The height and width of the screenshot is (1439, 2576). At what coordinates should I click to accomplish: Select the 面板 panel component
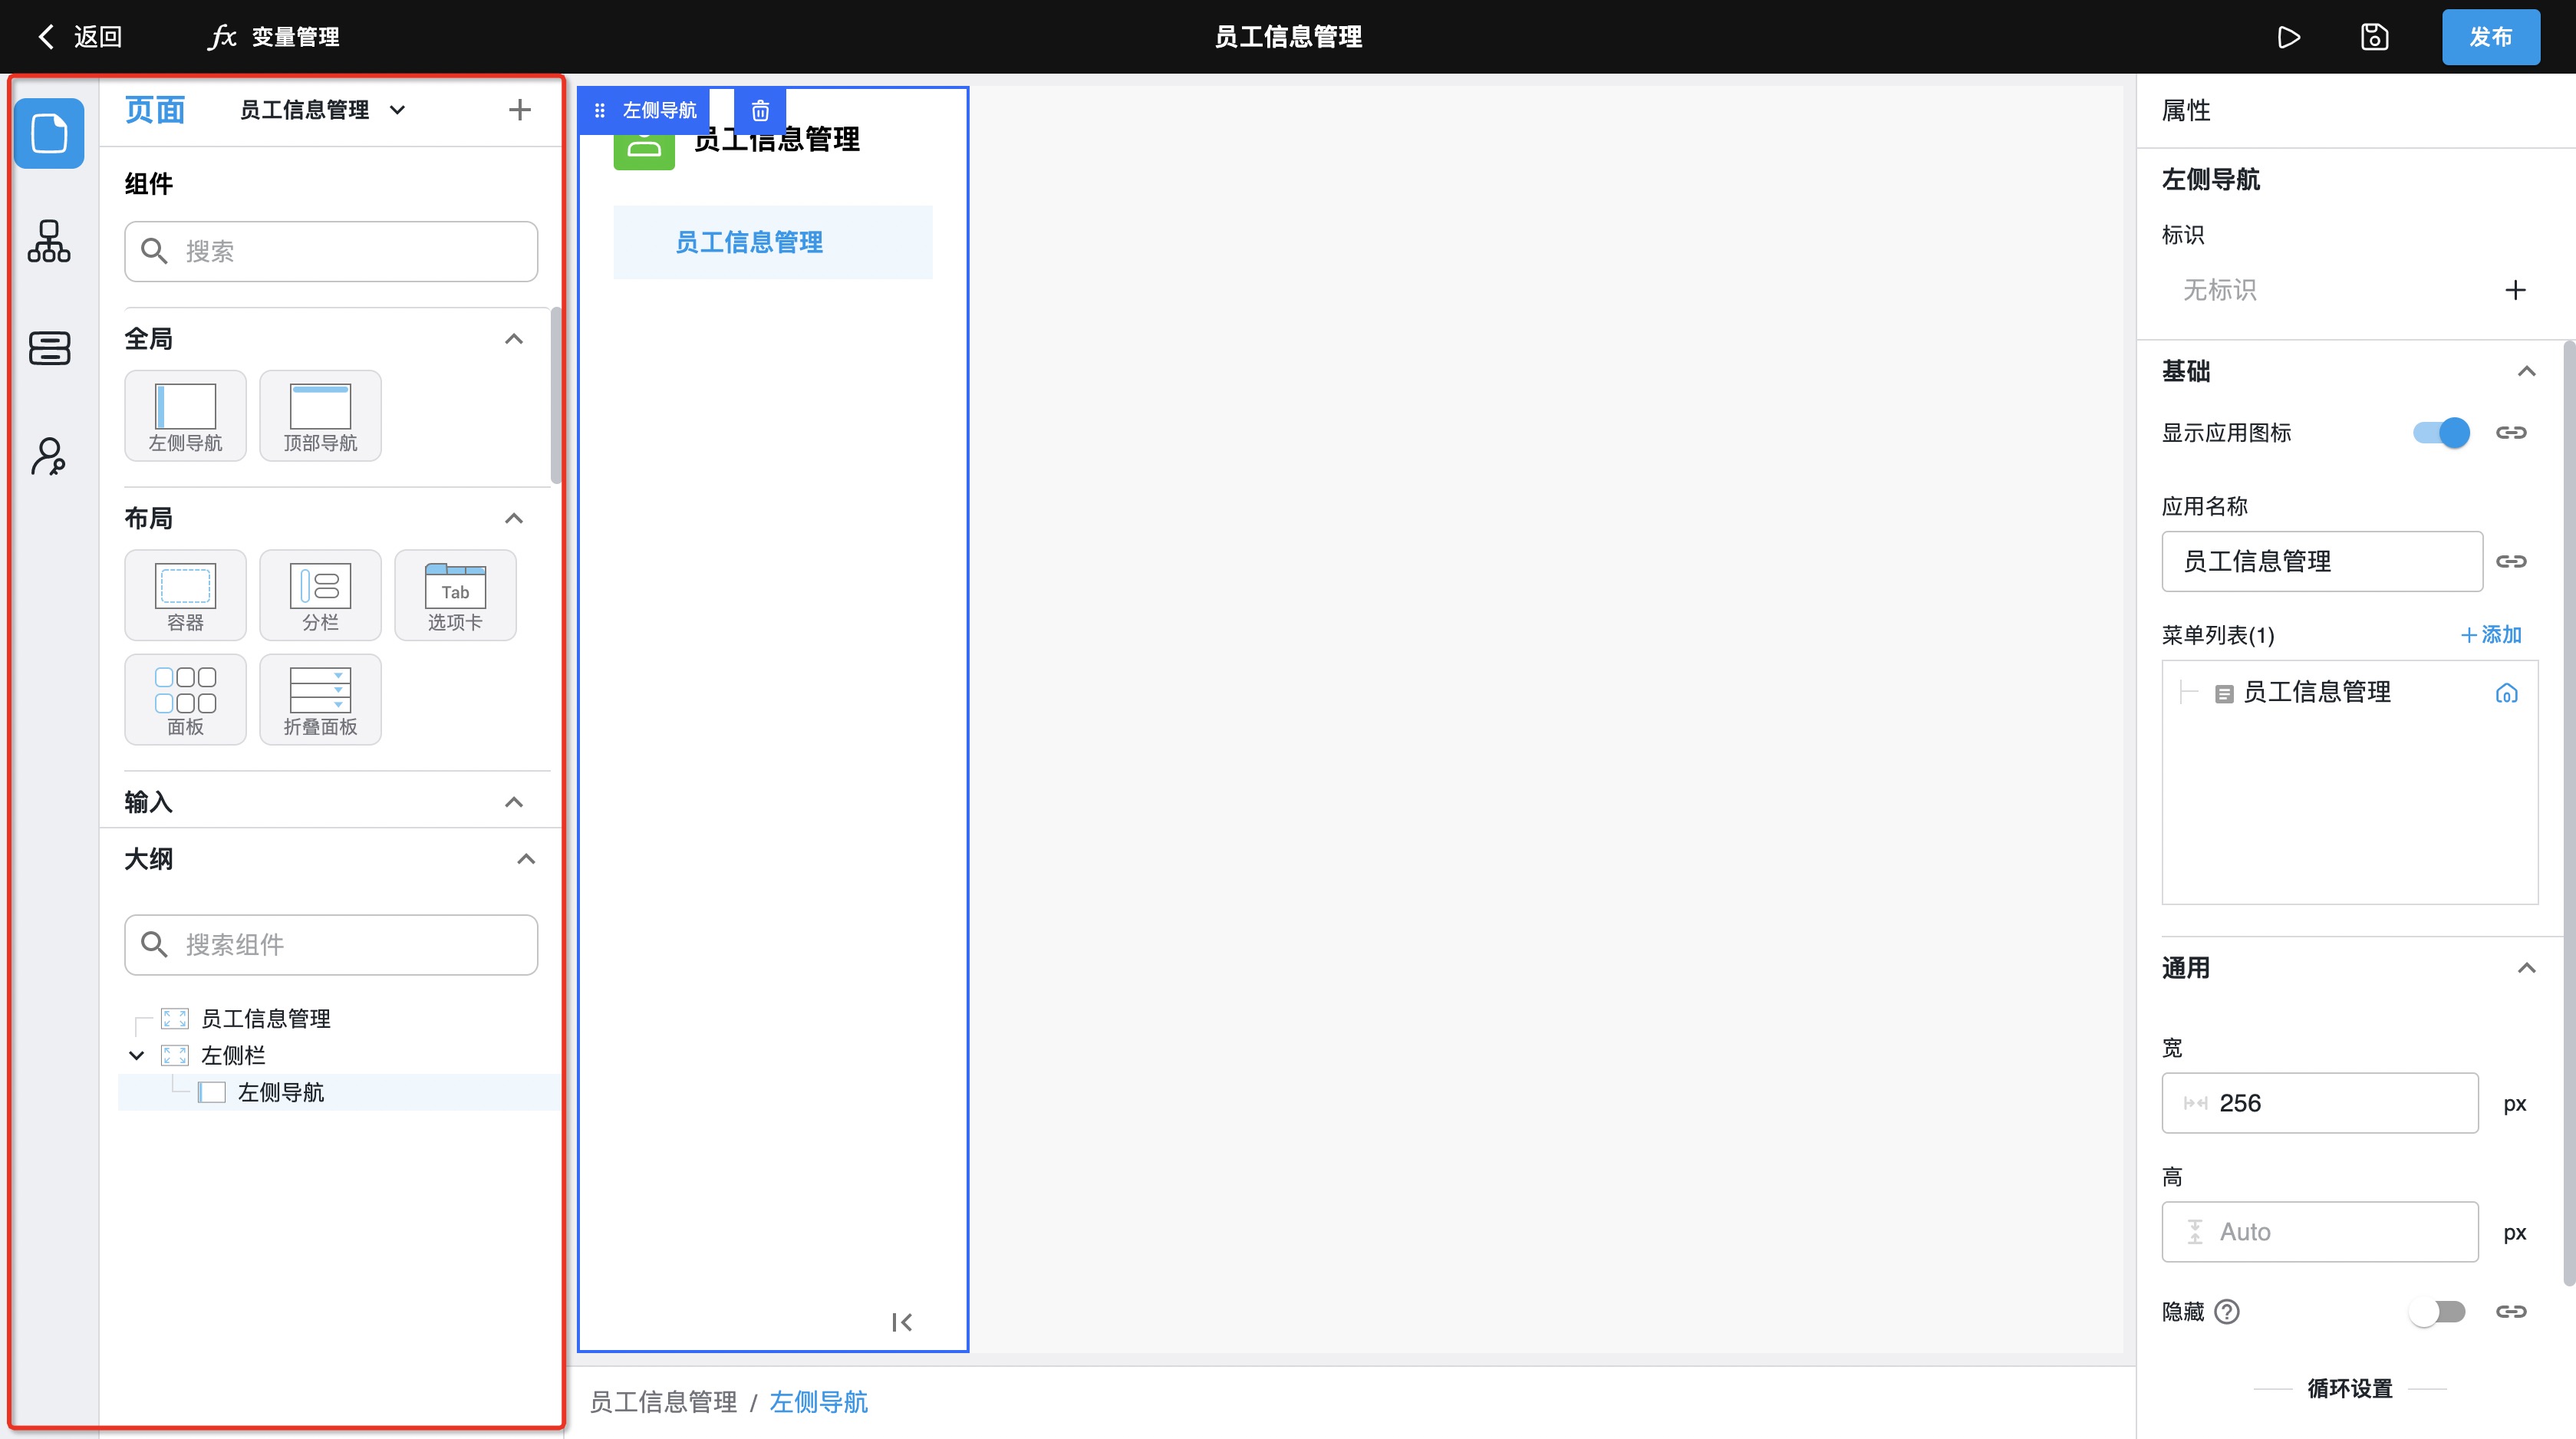(185, 700)
